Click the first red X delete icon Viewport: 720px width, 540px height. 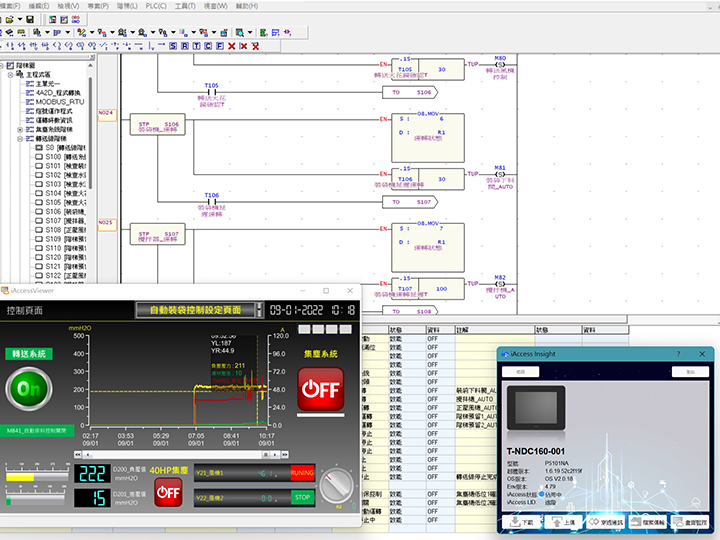[232, 46]
